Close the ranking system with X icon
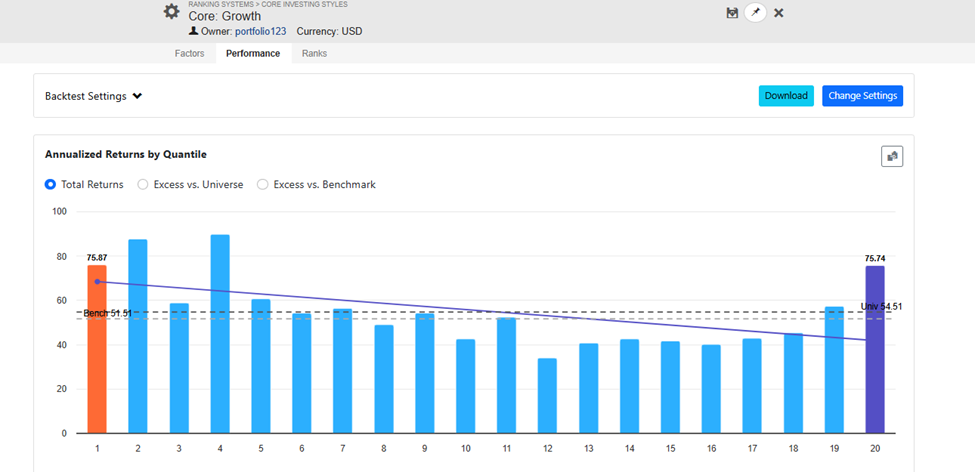Viewport: 975px width, 472px height. tap(779, 12)
